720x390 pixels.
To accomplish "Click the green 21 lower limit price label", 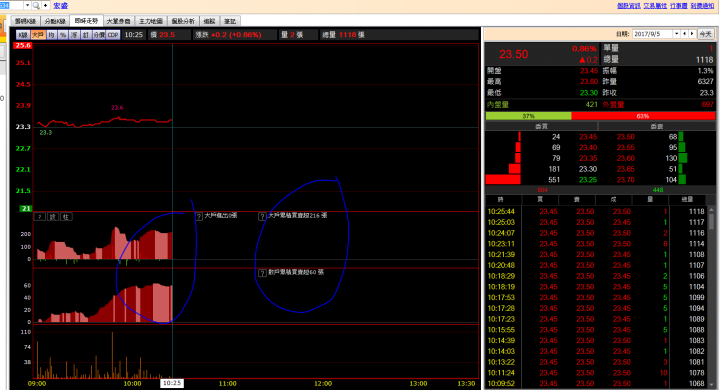I will tap(25, 209).
